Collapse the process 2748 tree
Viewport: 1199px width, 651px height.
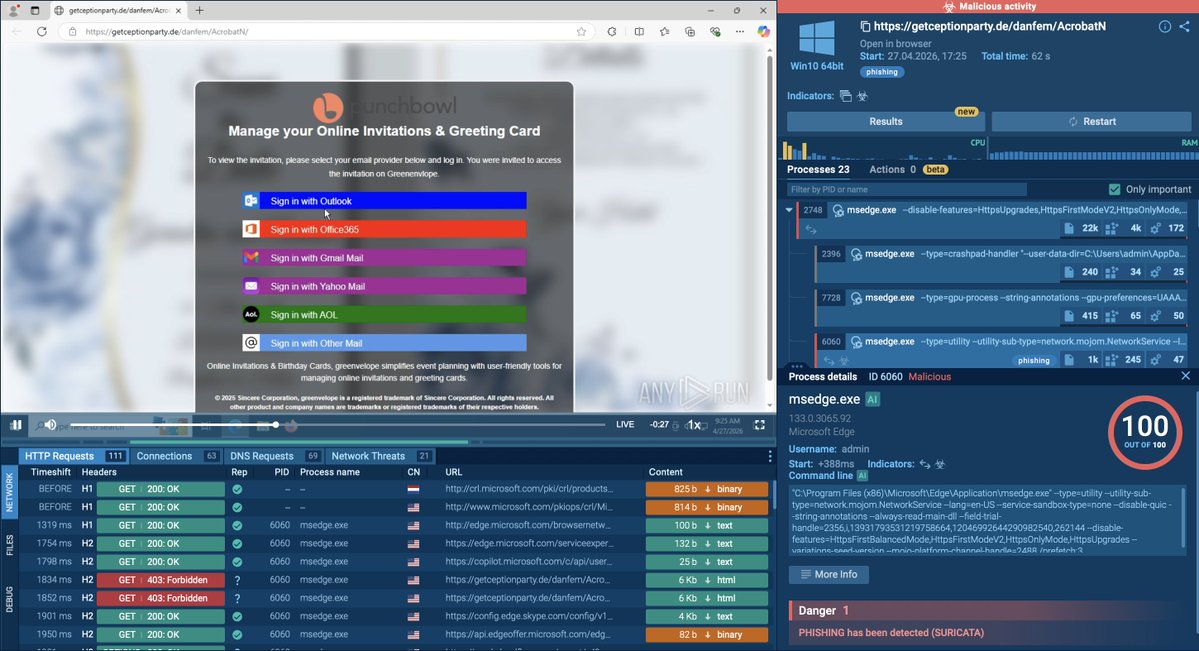[789, 210]
